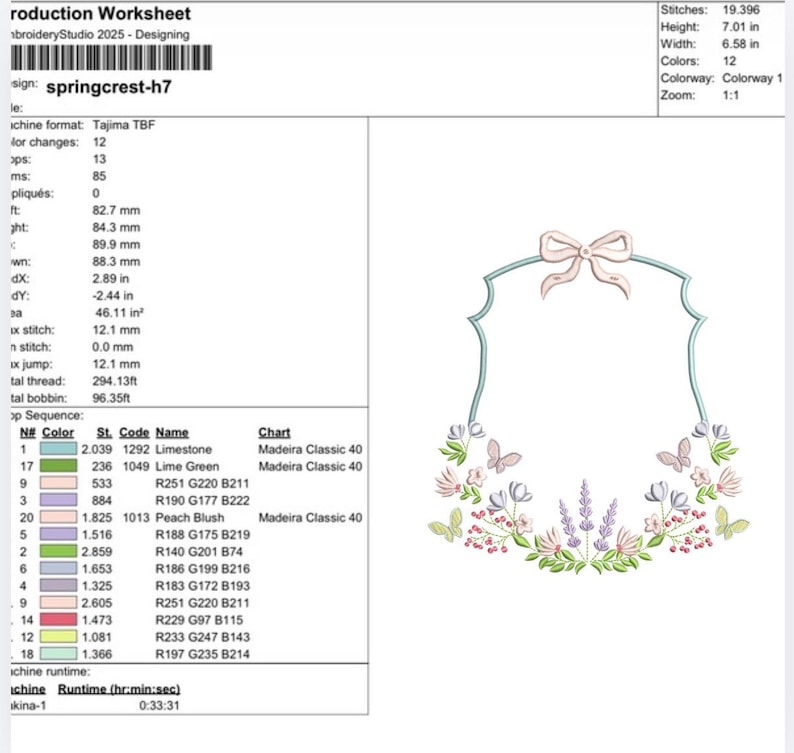This screenshot has width=794, height=753.
Task: Select the Peach Blush color swatch
Action: 58,517
